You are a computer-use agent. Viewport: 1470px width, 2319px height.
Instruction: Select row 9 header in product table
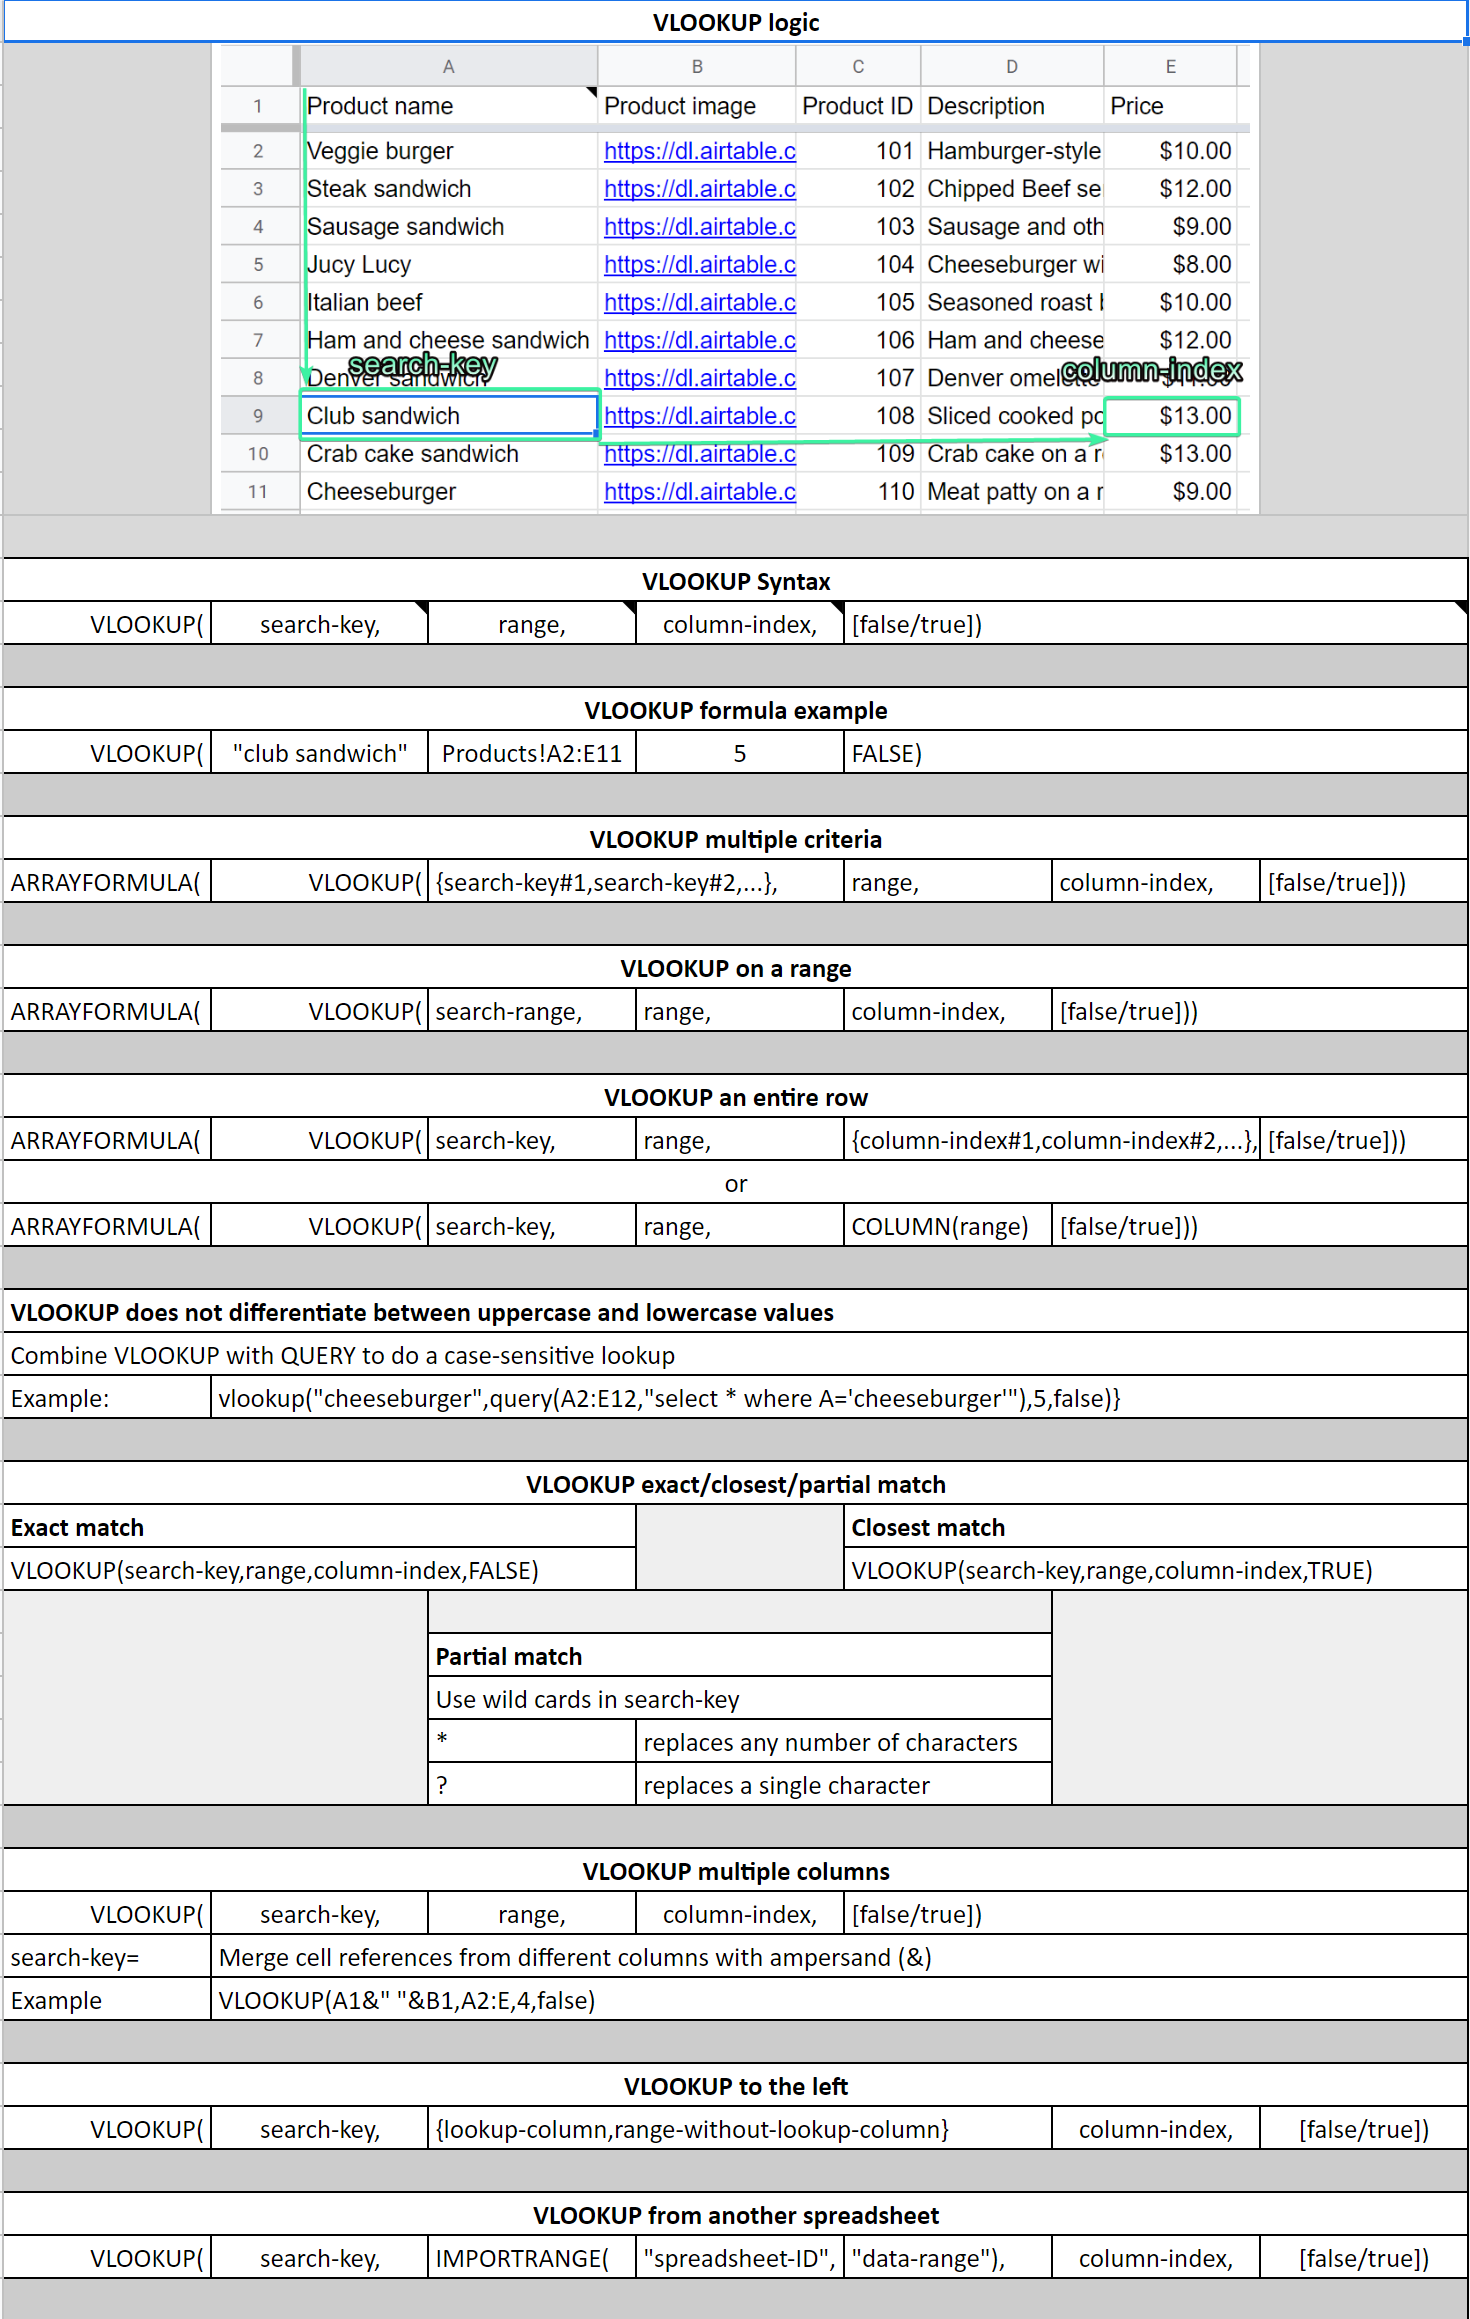coord(258,416)
